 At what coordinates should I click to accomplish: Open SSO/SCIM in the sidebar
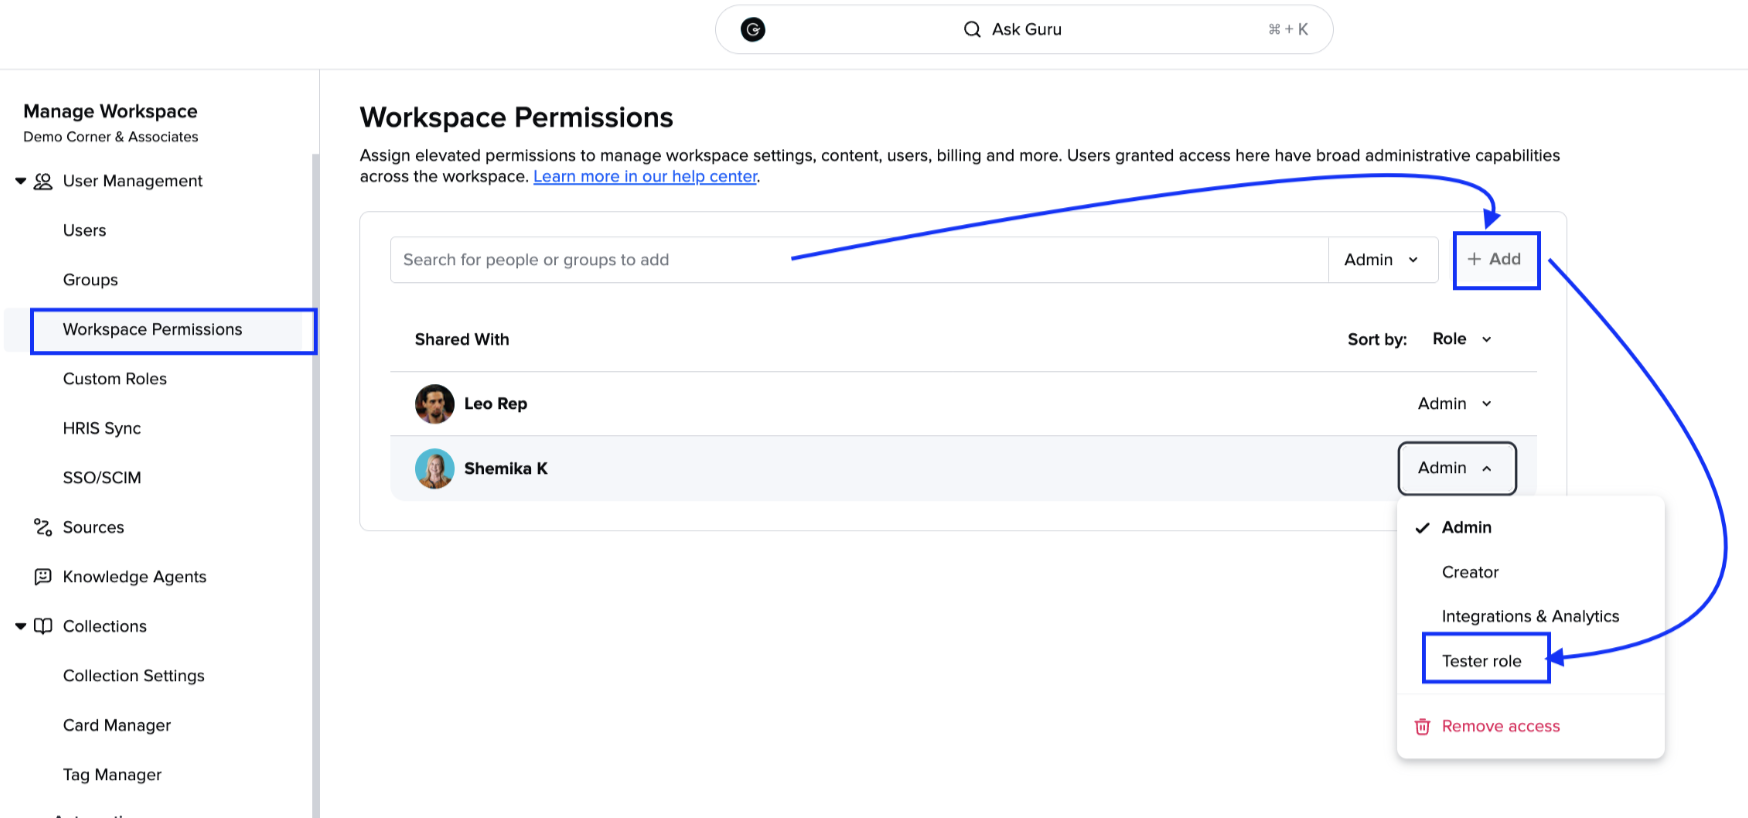pos(102,478)
